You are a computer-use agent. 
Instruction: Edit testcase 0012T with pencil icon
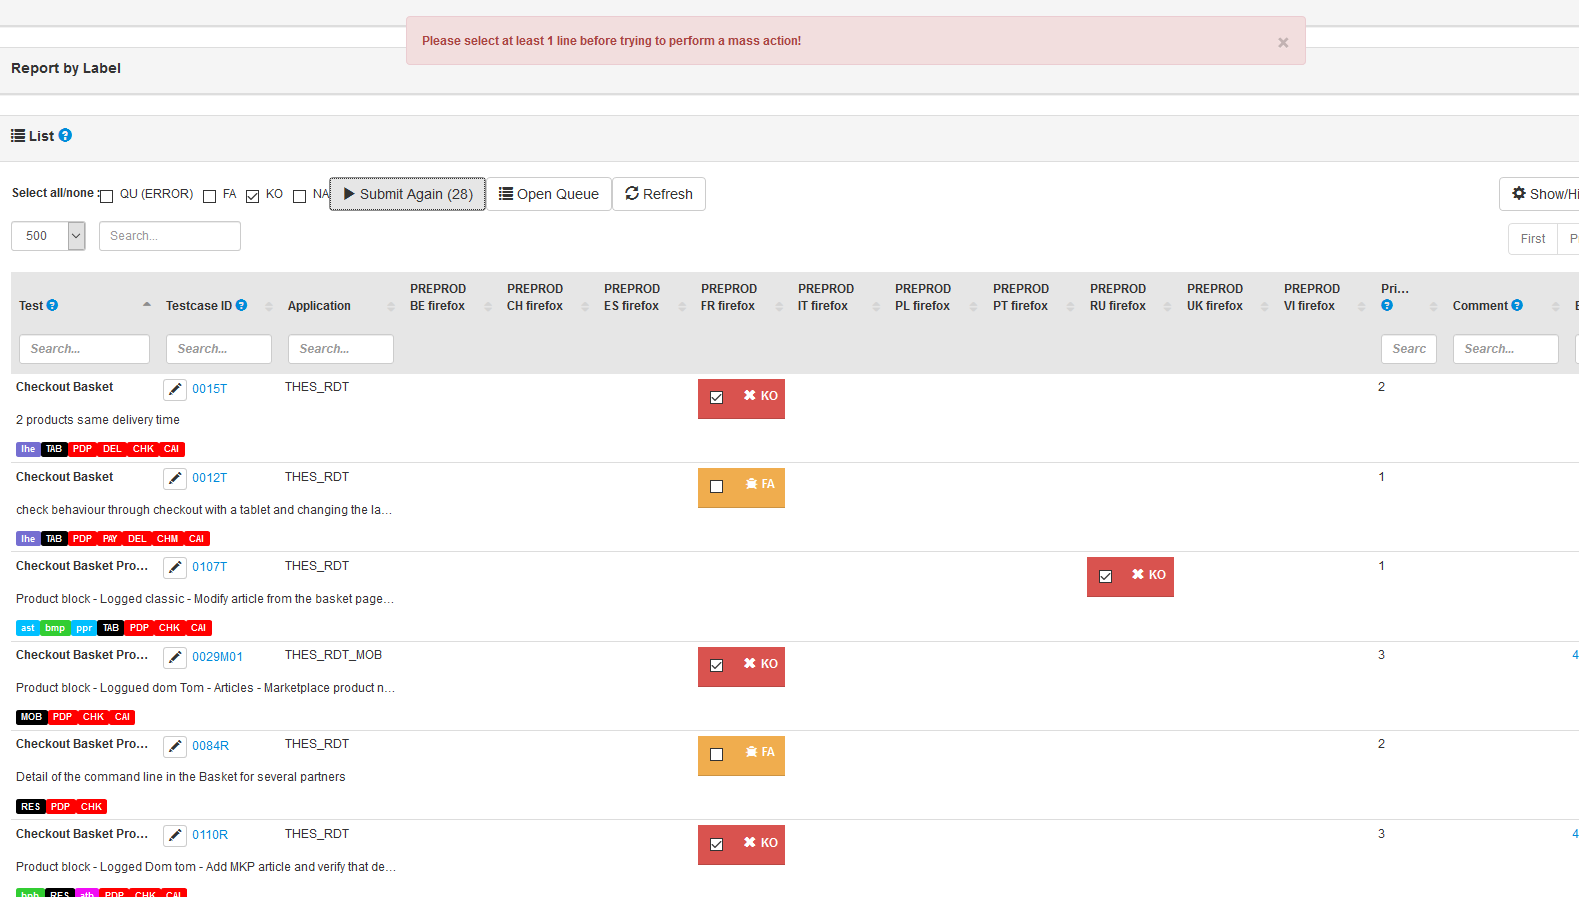pyautogui.click(x=175, y=478)
